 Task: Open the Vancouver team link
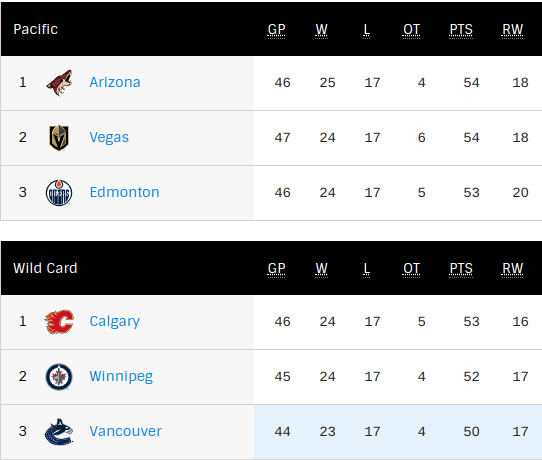(125, 431)
